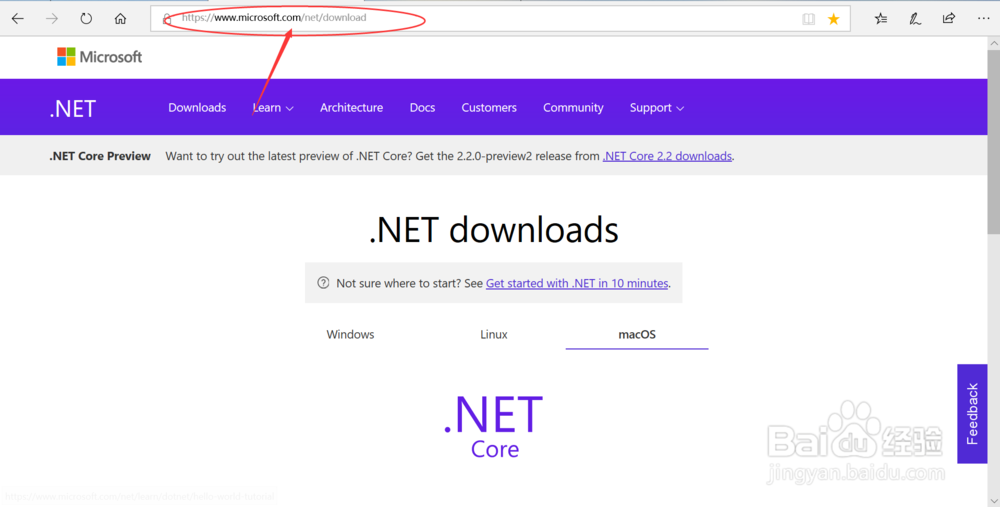The width and height of the screenshot is (1000, 507).
Task: Click the .NET brand in purple bar
Action: pyautogui.click(x=73, y=109)
